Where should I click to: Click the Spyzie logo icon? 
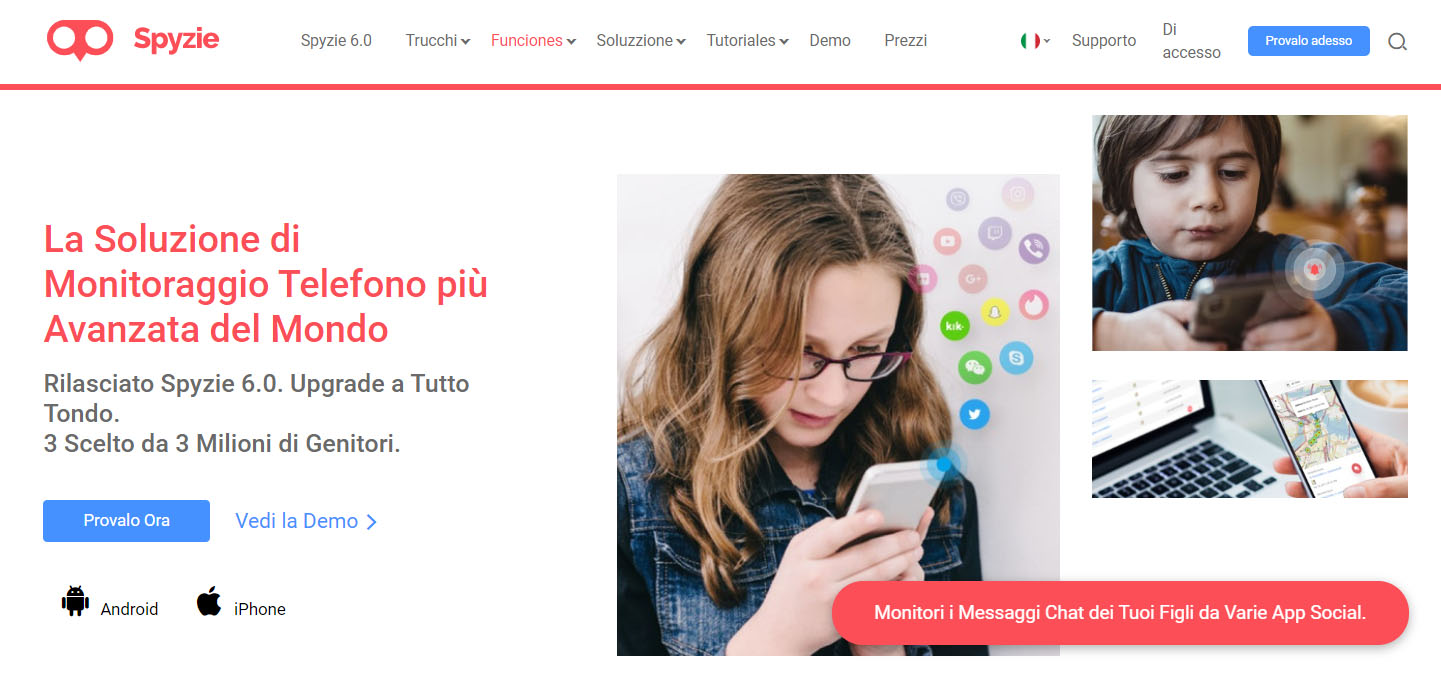(x=80, y=40)
